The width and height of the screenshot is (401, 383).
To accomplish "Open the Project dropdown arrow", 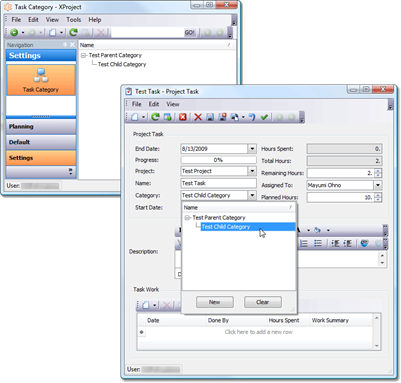I will pyautogui.click(x=252, y=171).
